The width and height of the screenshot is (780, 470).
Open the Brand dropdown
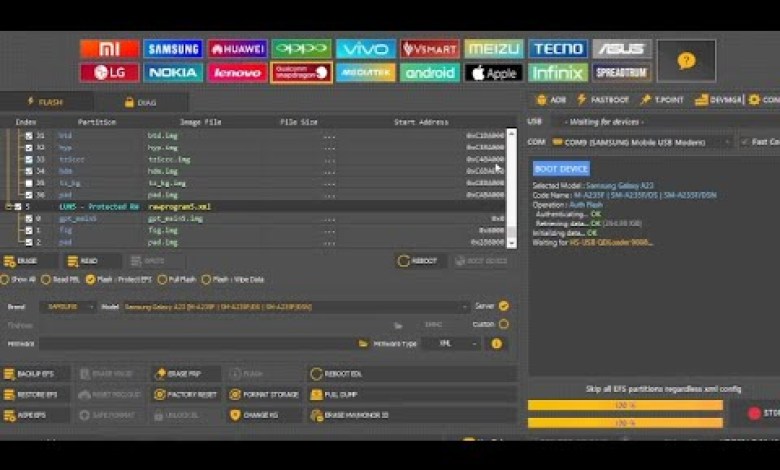68,307
